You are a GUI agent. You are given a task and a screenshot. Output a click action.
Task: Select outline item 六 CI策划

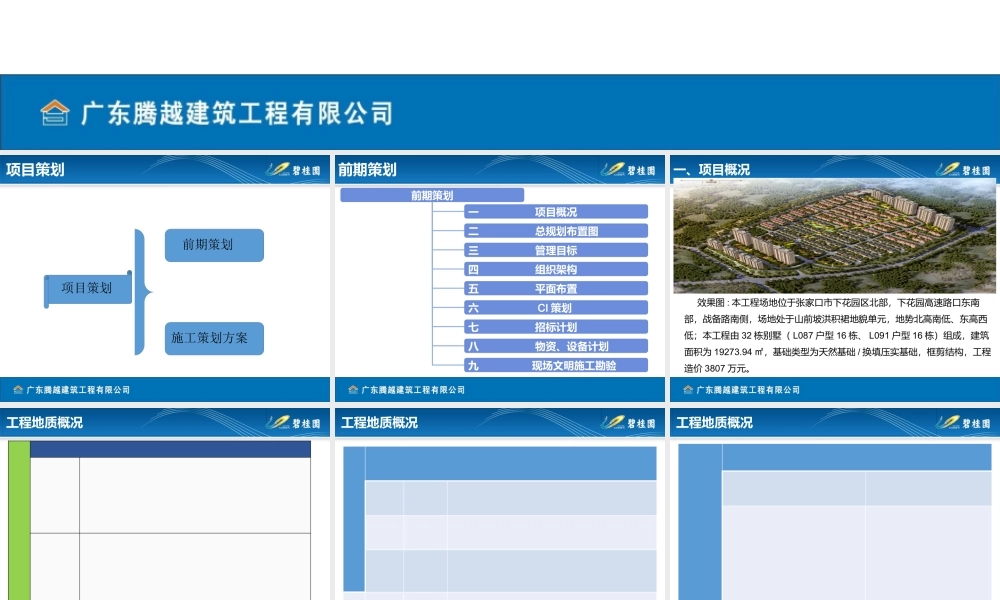[x=556, y=307]
